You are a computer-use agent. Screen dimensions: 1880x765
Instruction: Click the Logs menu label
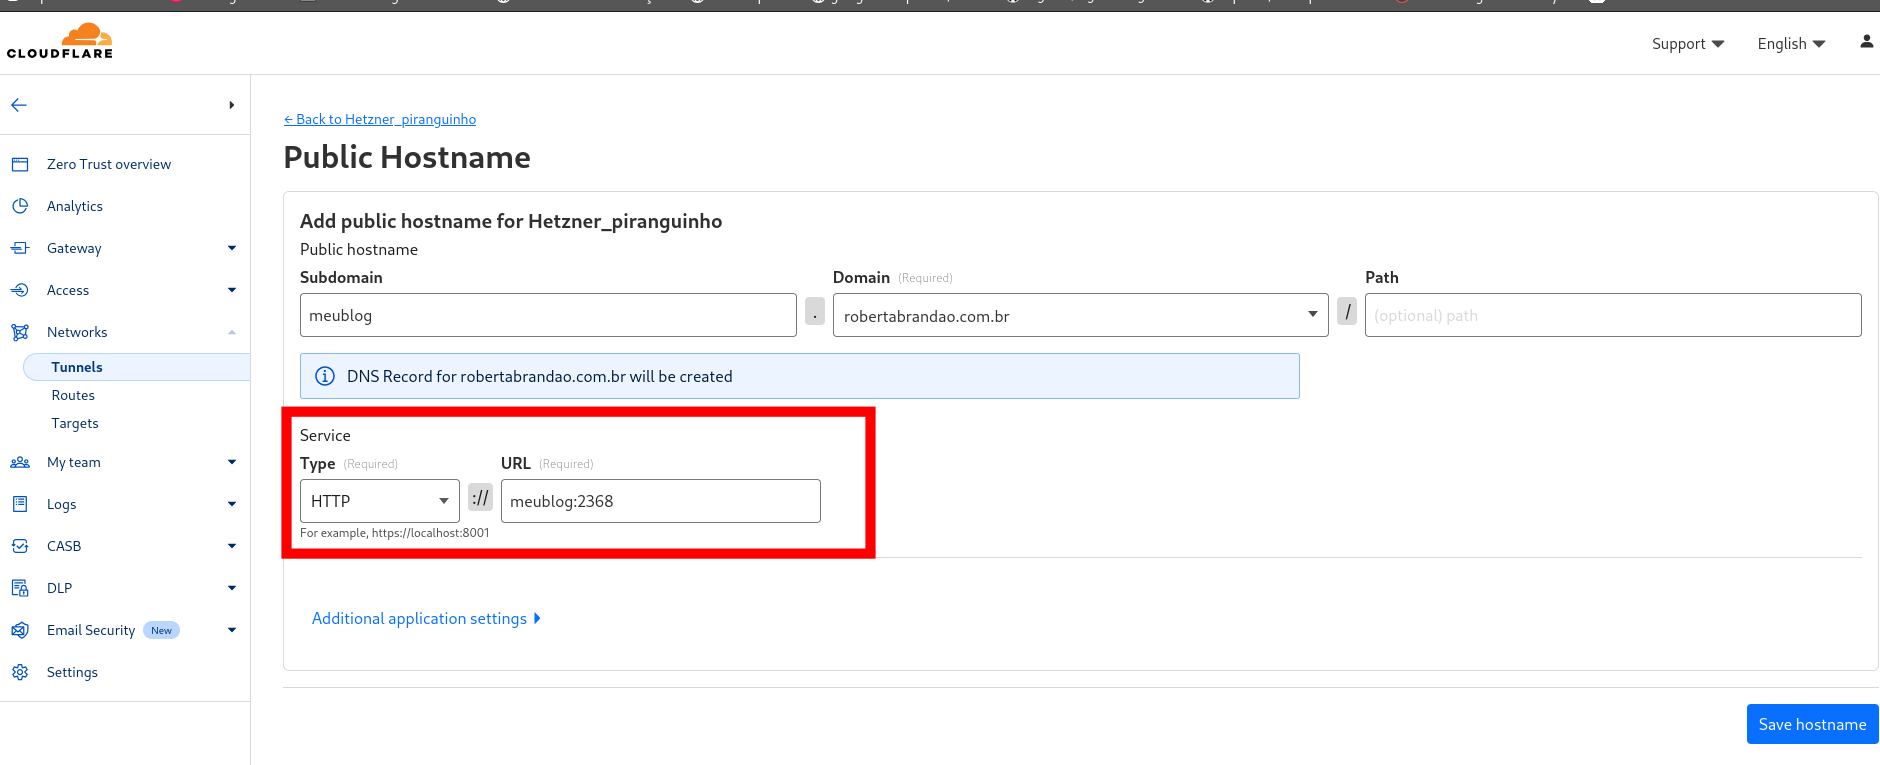[x=62, y=504]
